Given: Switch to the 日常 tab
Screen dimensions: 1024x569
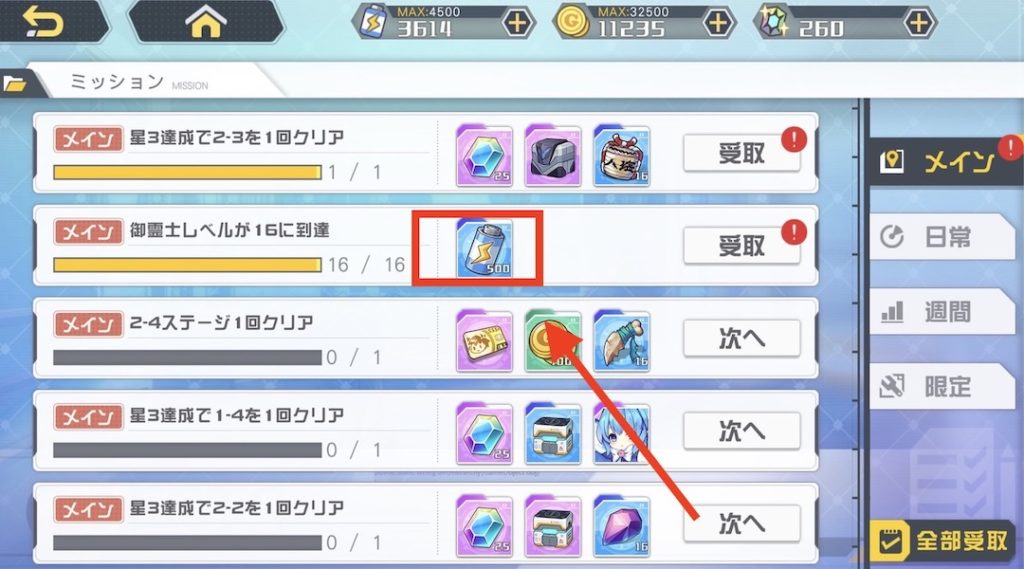Looking at the screenshot, I should click(942, 236).
